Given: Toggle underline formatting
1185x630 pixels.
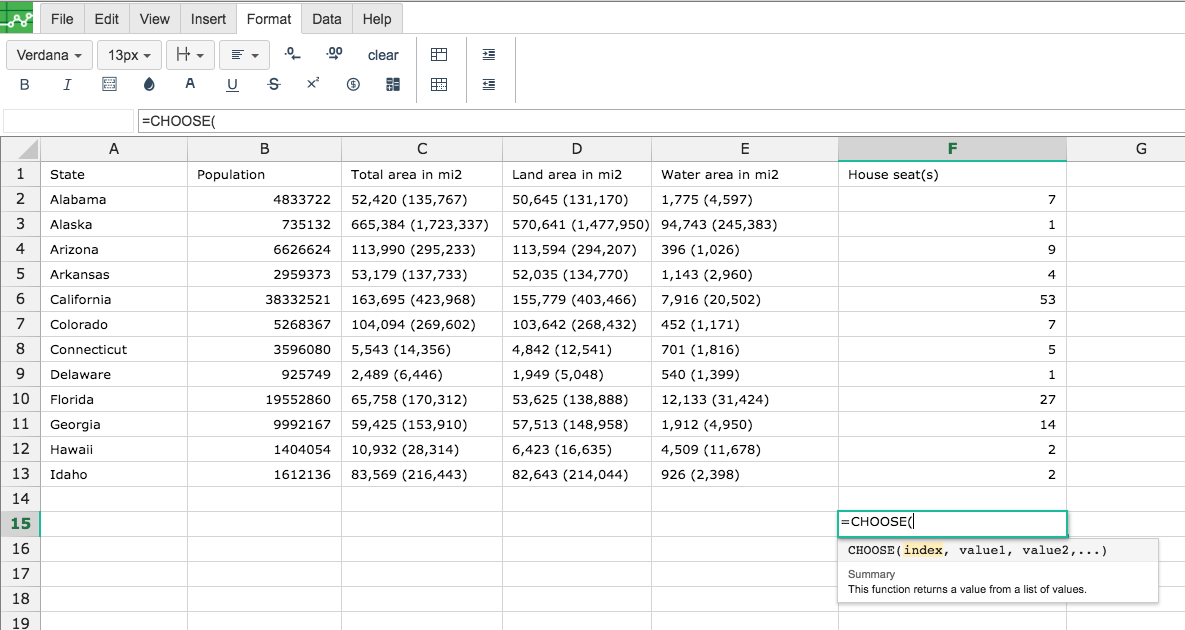Looking at the screenshot, I should coord(232,85).
